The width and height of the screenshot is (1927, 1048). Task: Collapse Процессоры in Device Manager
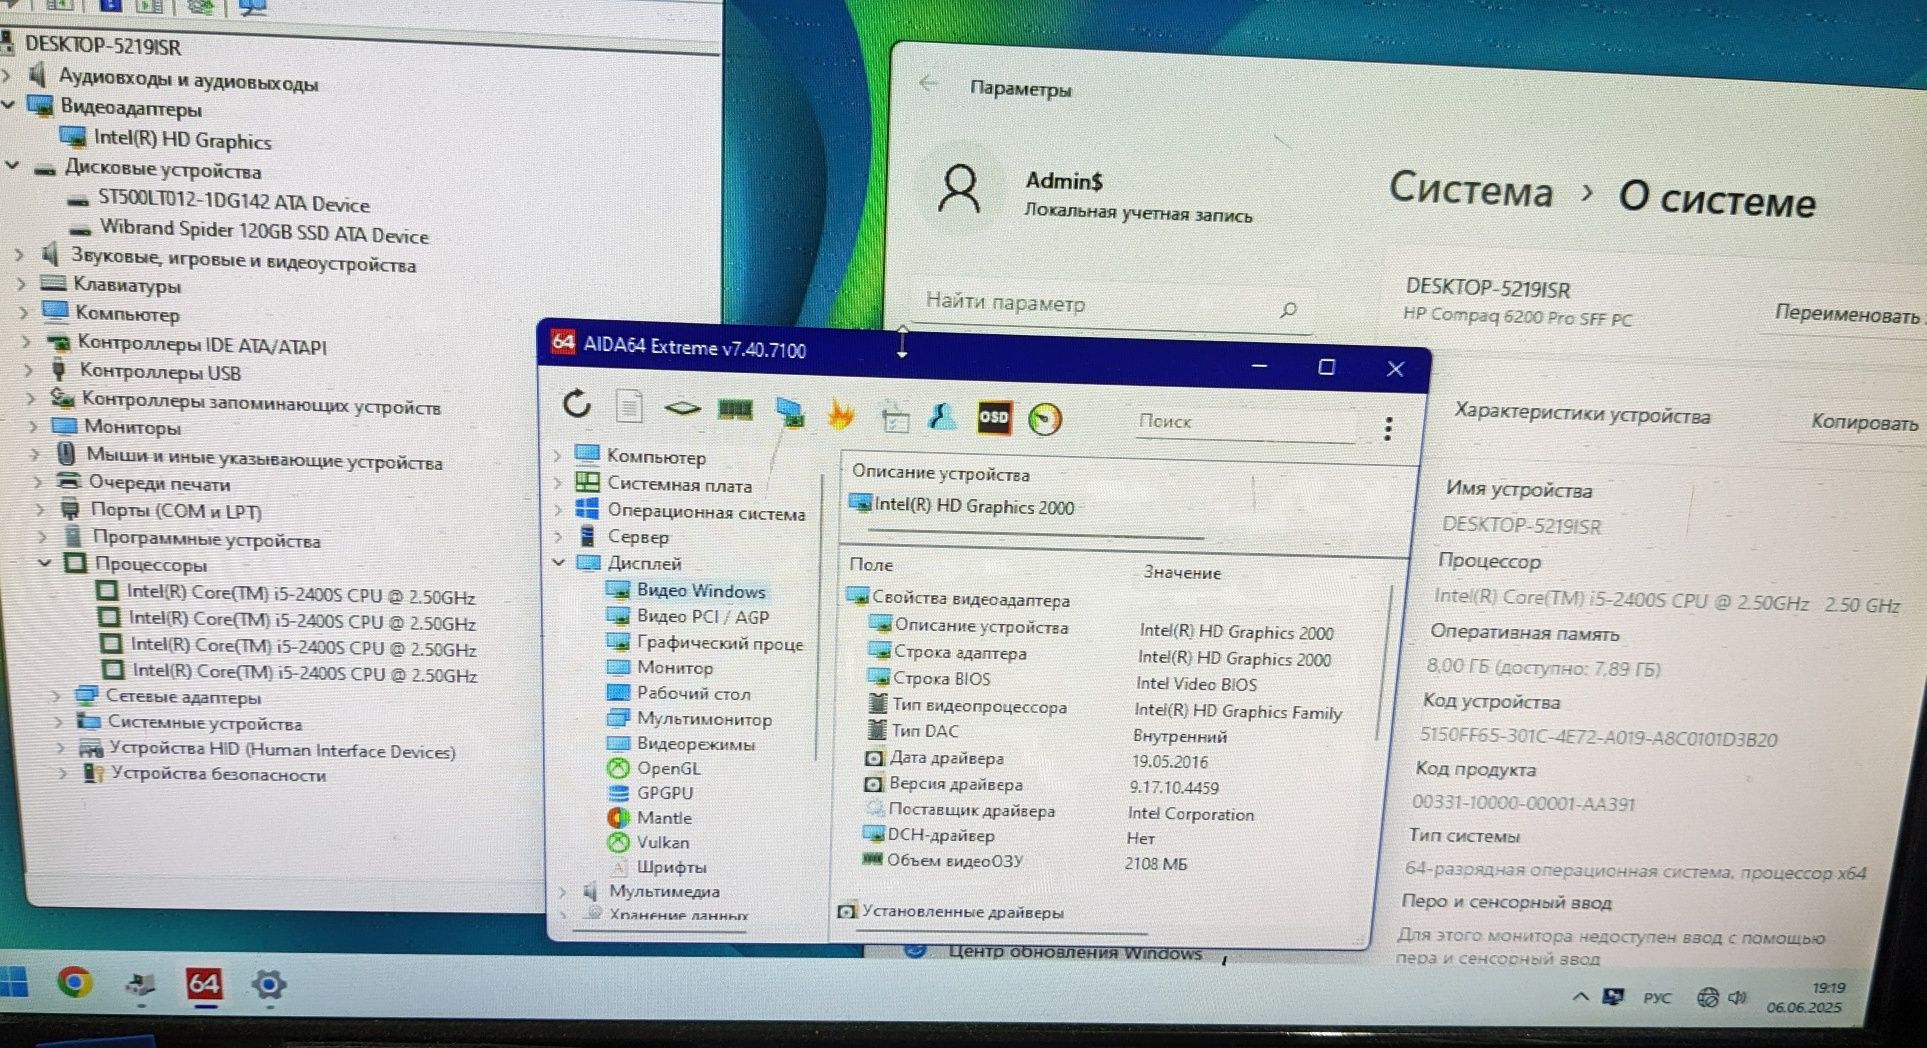44,562
